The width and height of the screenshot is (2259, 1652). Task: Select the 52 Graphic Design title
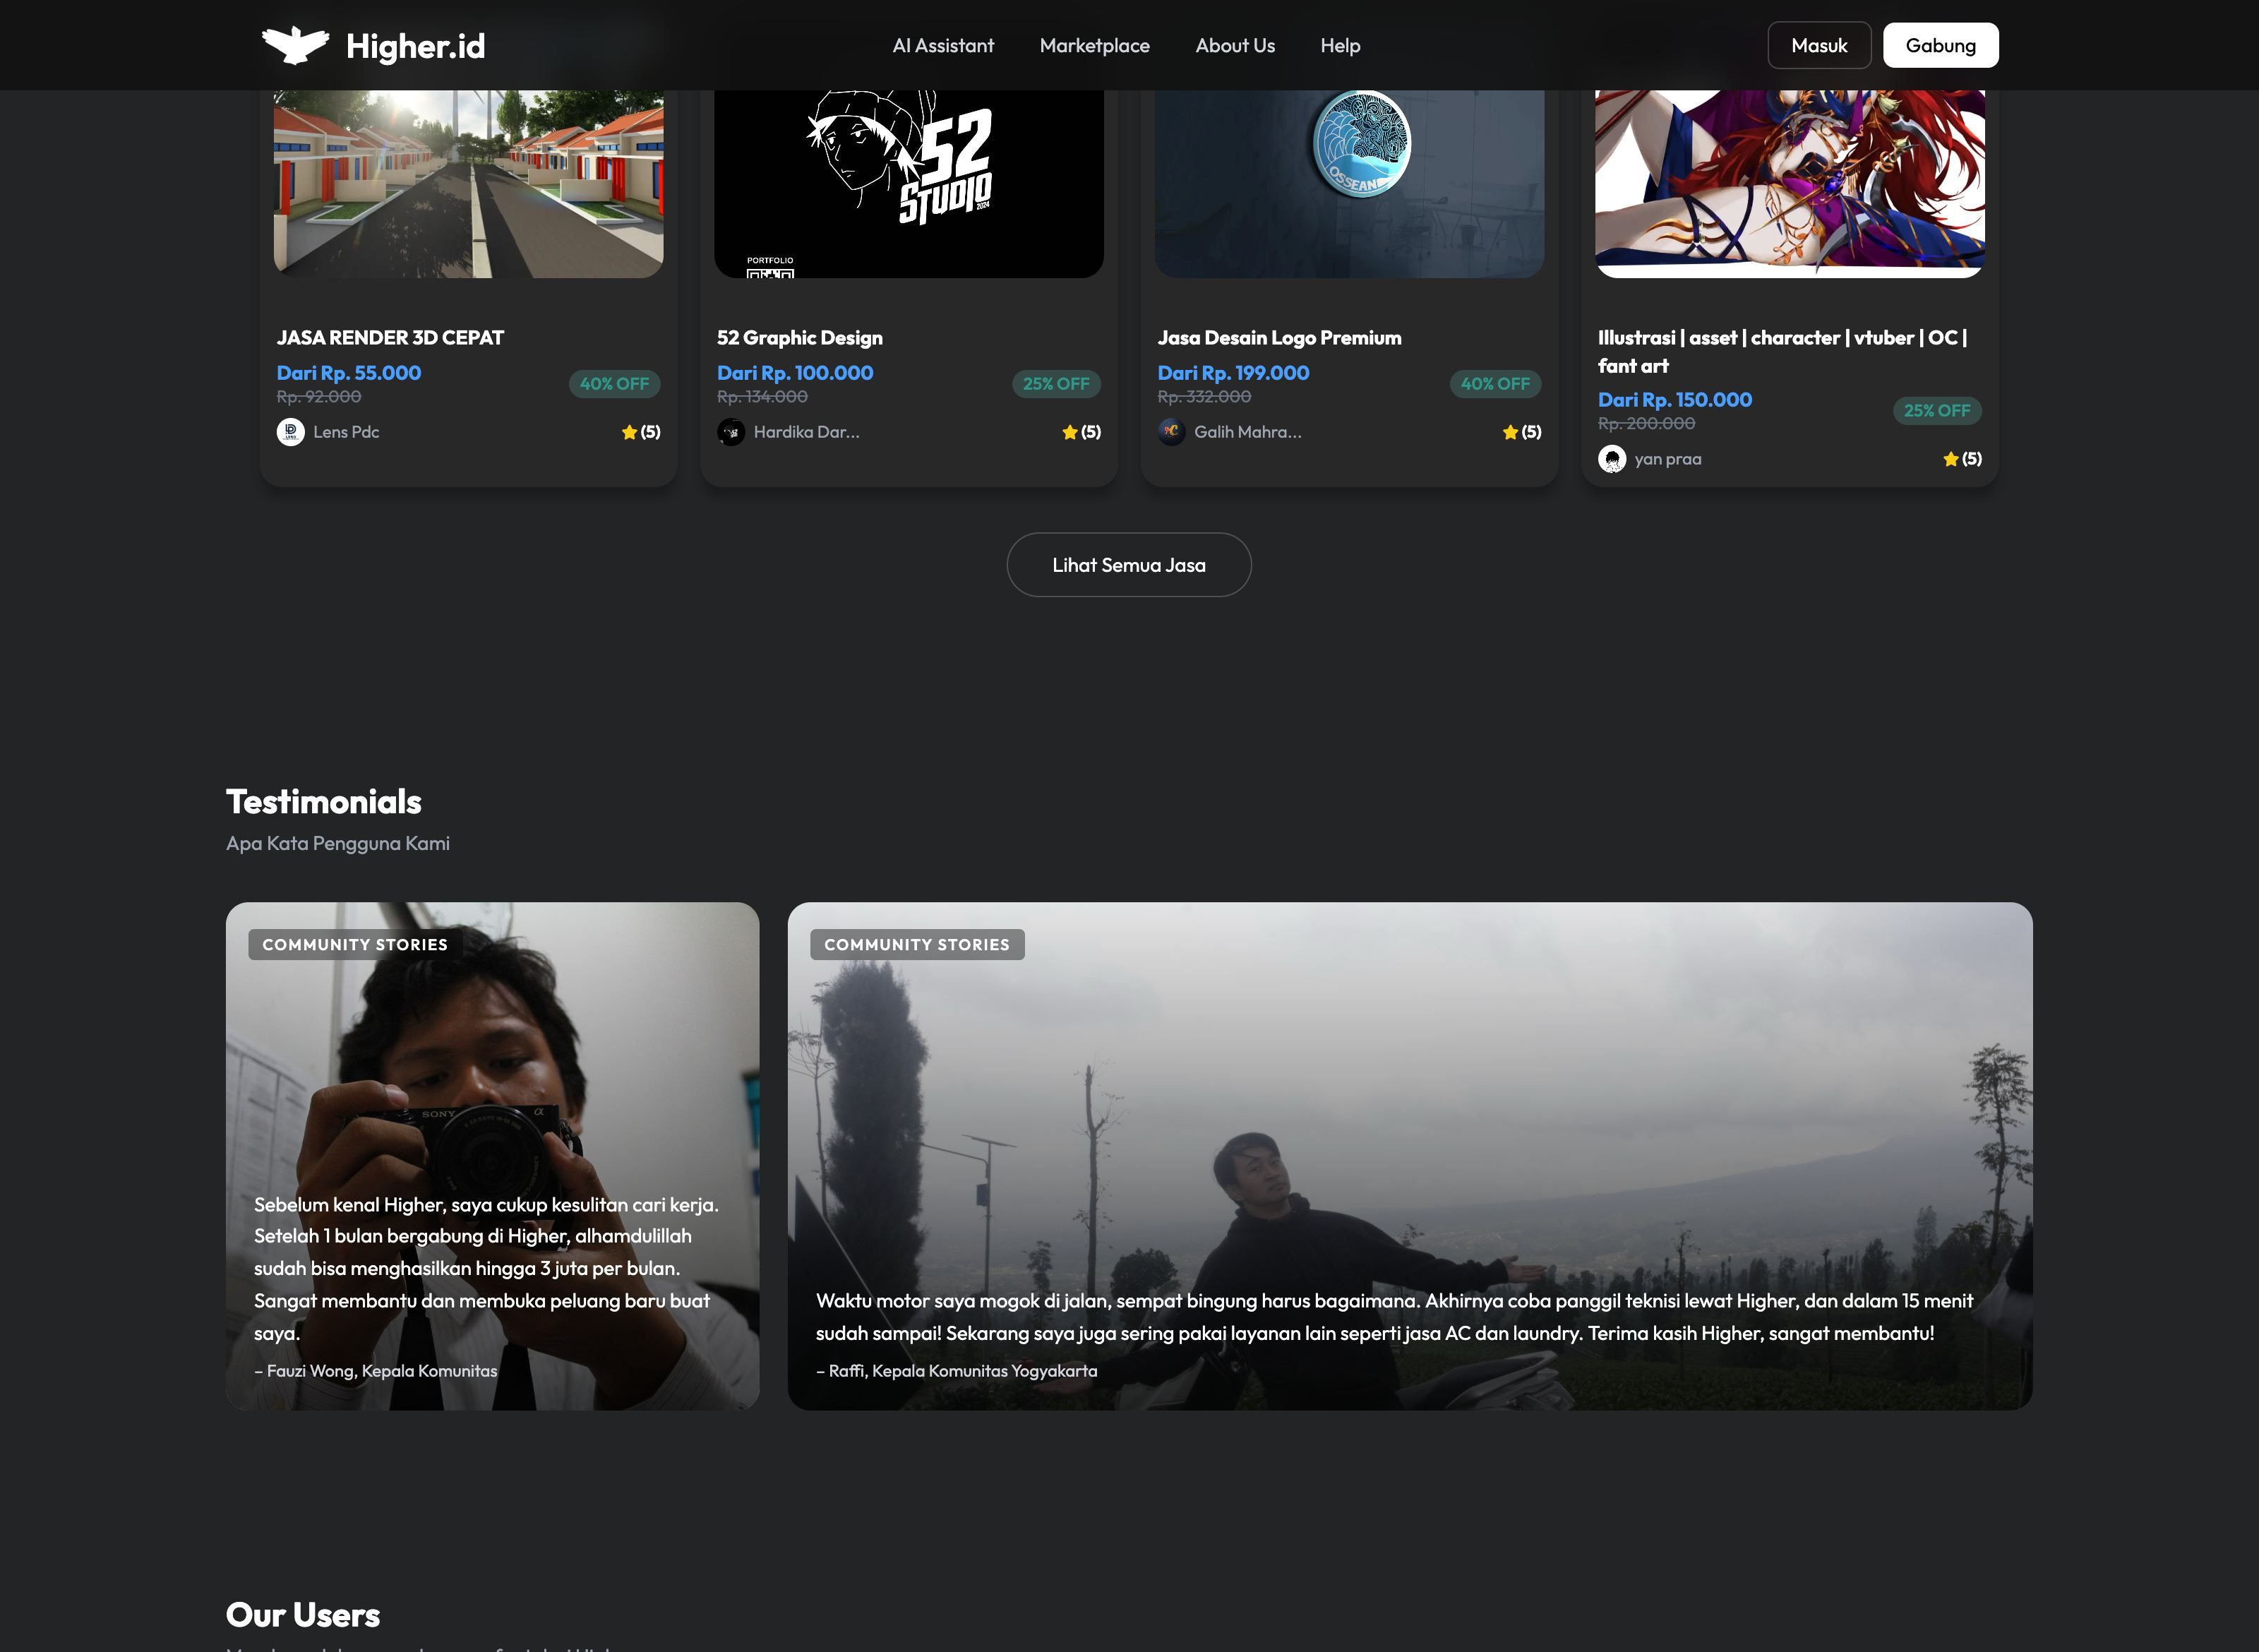click(x=799, y=338)
